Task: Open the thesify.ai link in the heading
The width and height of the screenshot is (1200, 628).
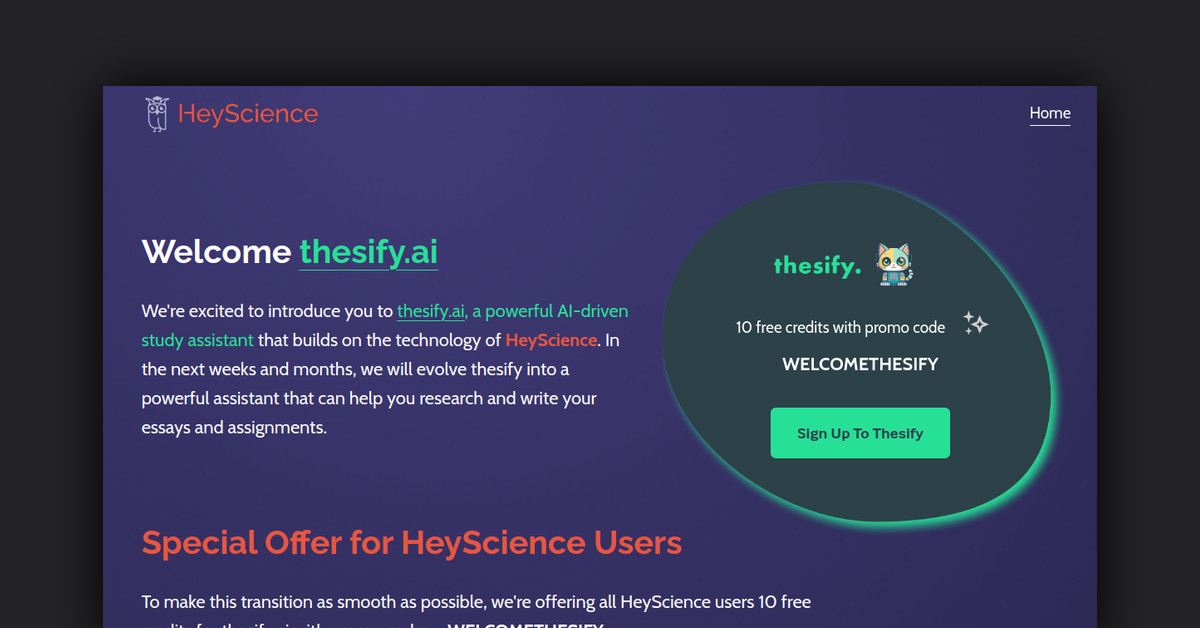Action: tap(368, 252)
